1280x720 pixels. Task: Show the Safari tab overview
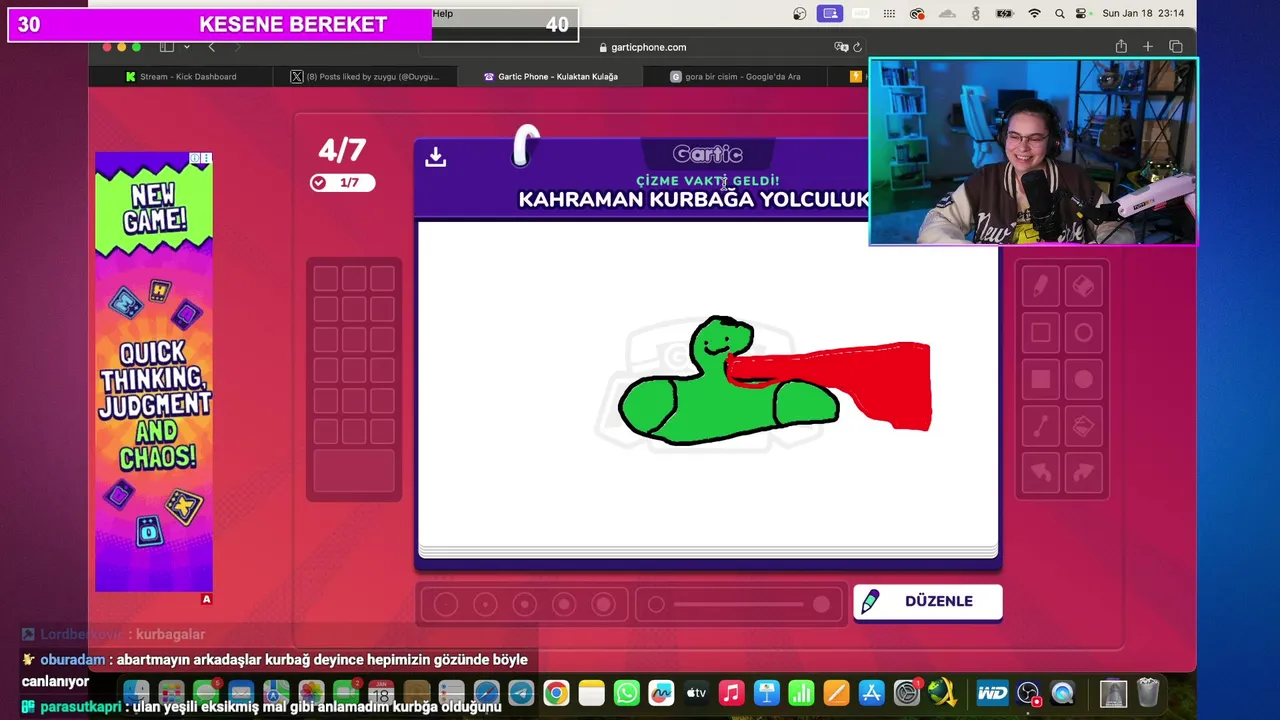[1176, 47]
